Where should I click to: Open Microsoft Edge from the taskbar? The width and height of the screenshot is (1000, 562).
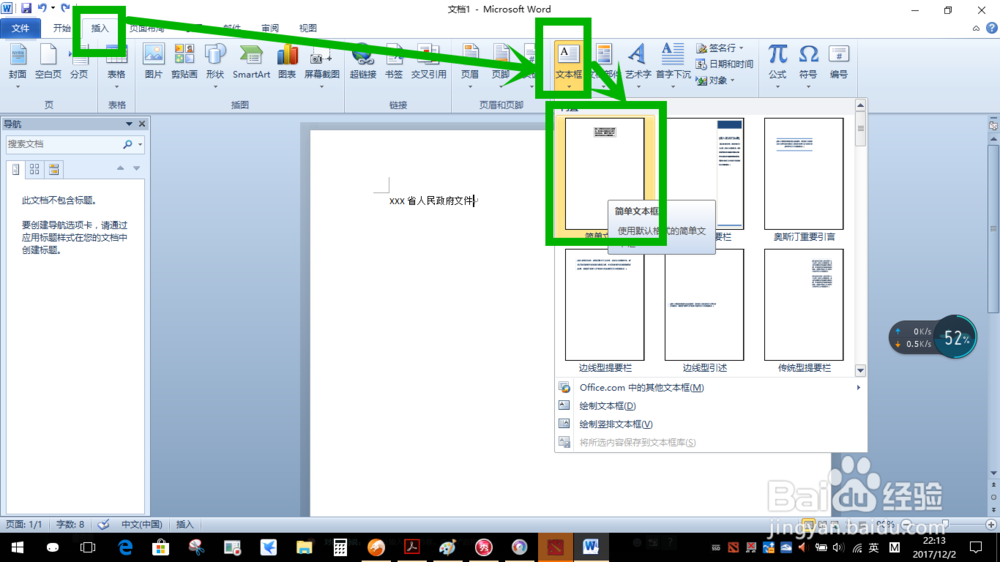tap(125, 547)
